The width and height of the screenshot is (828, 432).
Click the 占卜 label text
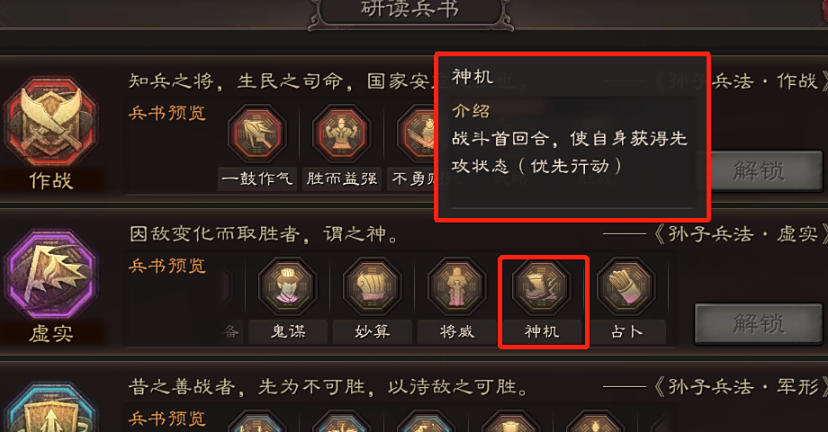(626, 332)
